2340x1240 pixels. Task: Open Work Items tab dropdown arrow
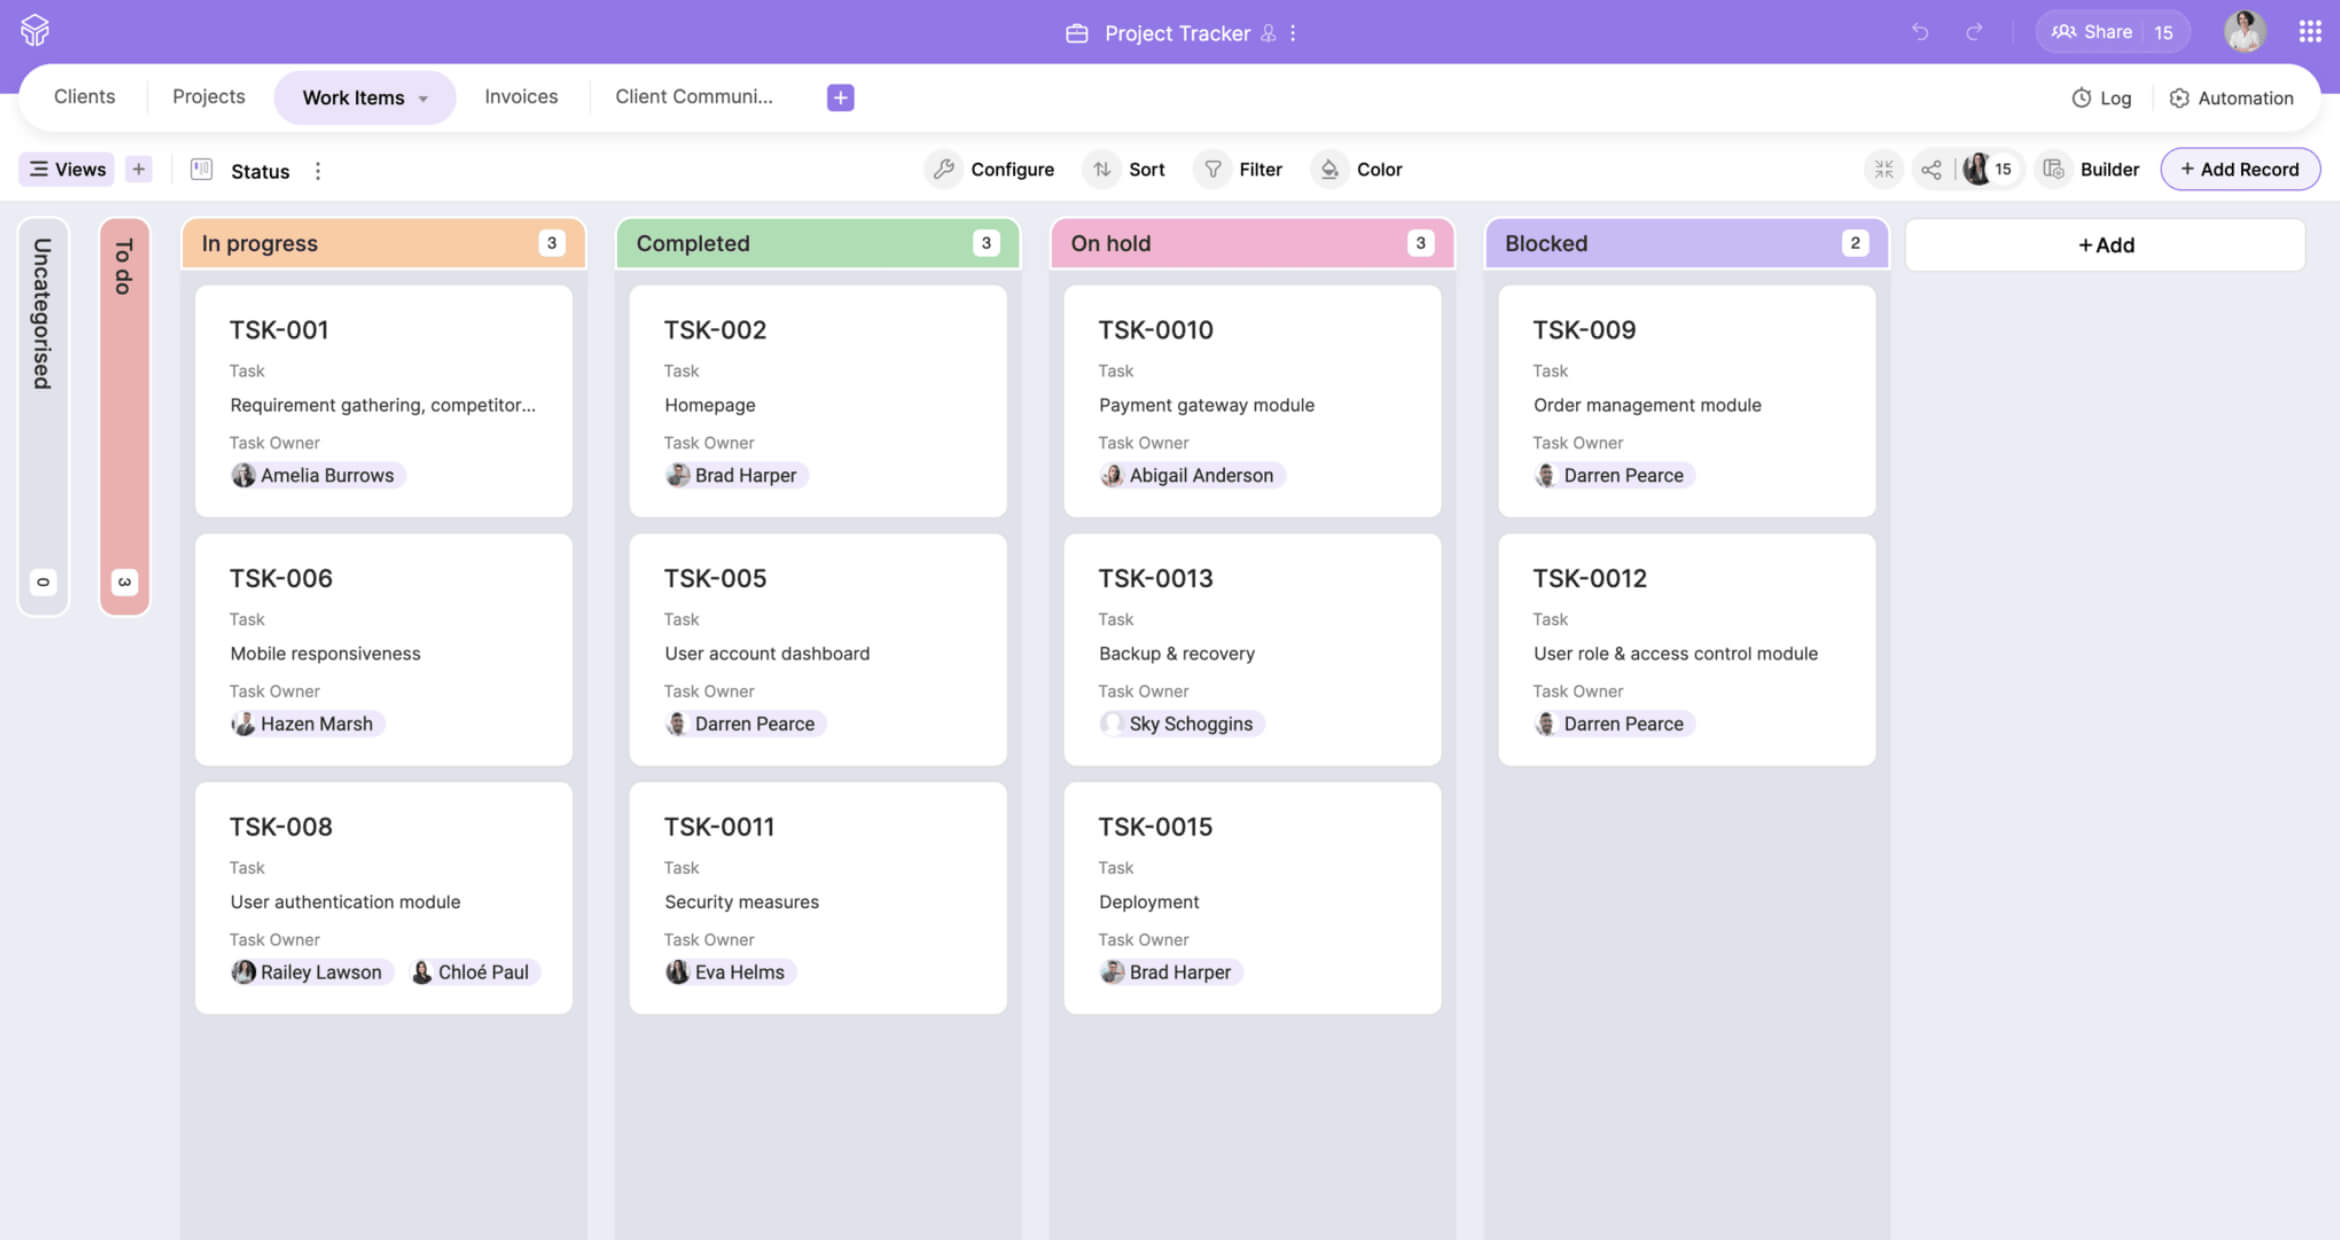click(424, 98)
